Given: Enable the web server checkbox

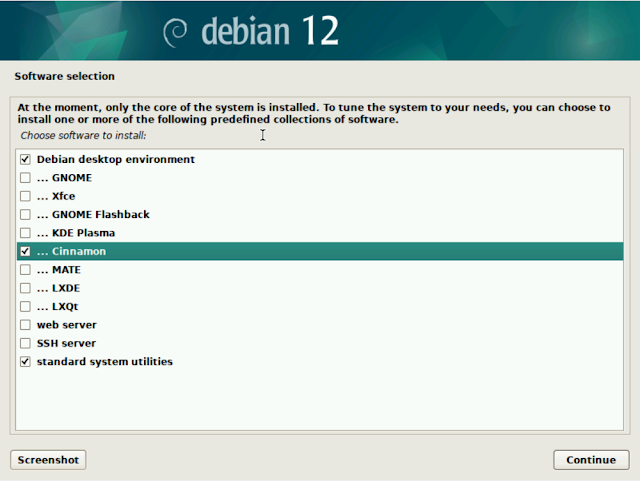Looking at the screenshot, I should (x=25, y=325).
